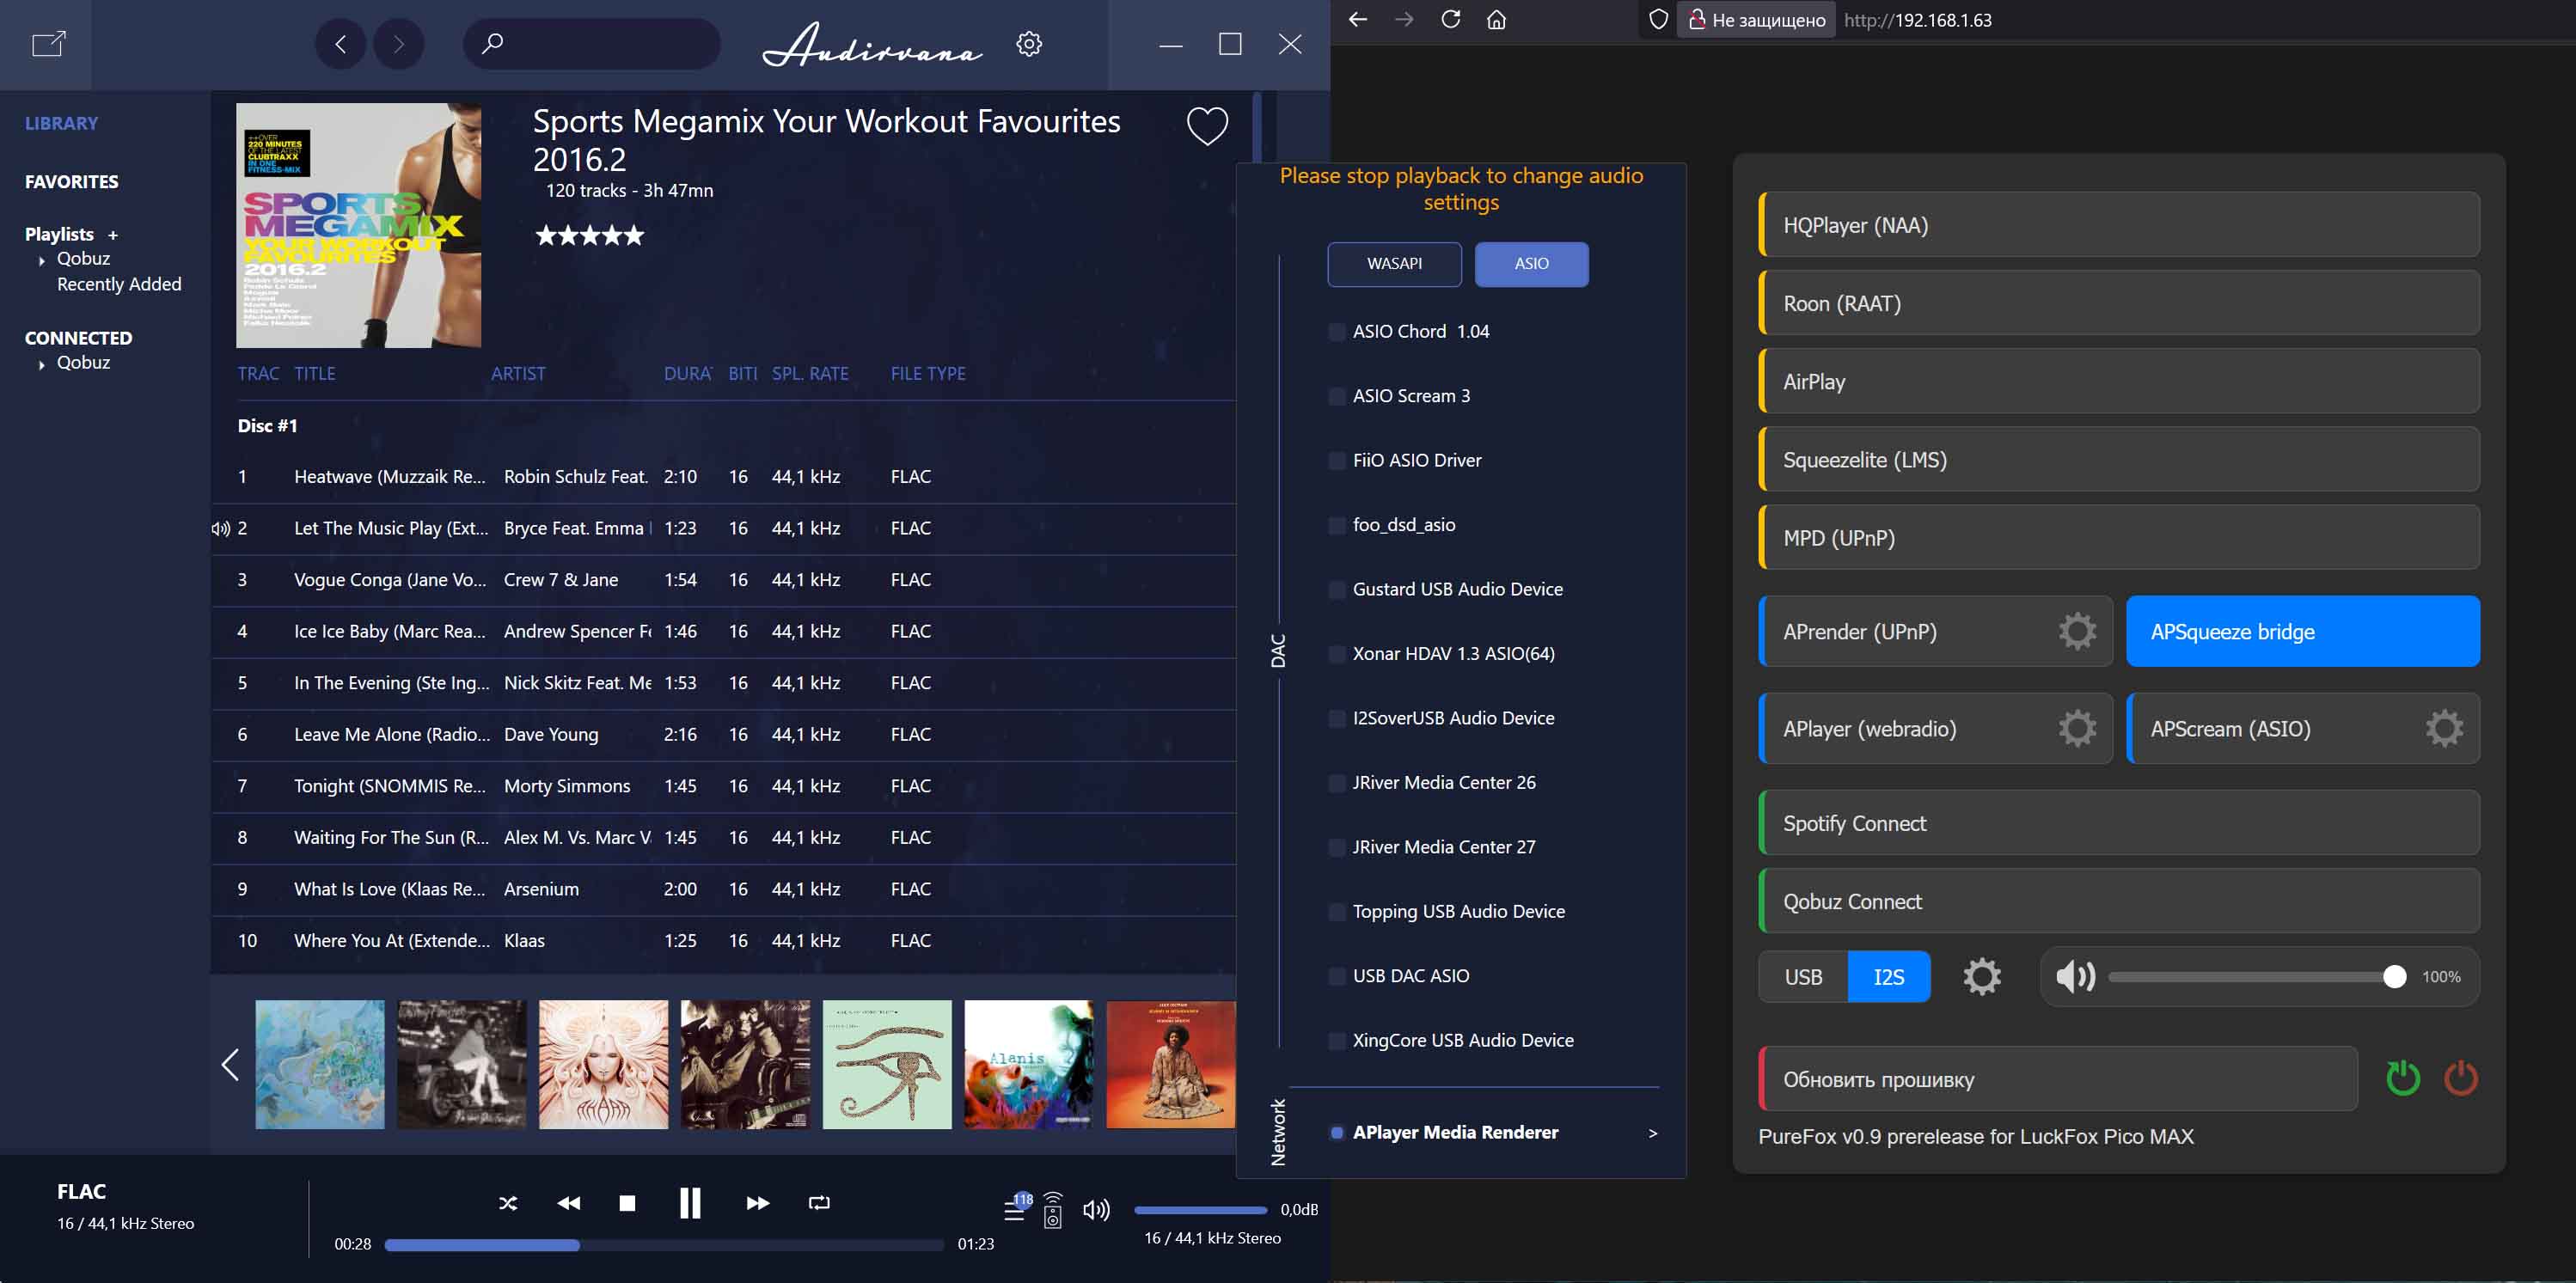Toggle repeat mode icon
The height and width of the screenshot is (1283, 2576).
819,1203
